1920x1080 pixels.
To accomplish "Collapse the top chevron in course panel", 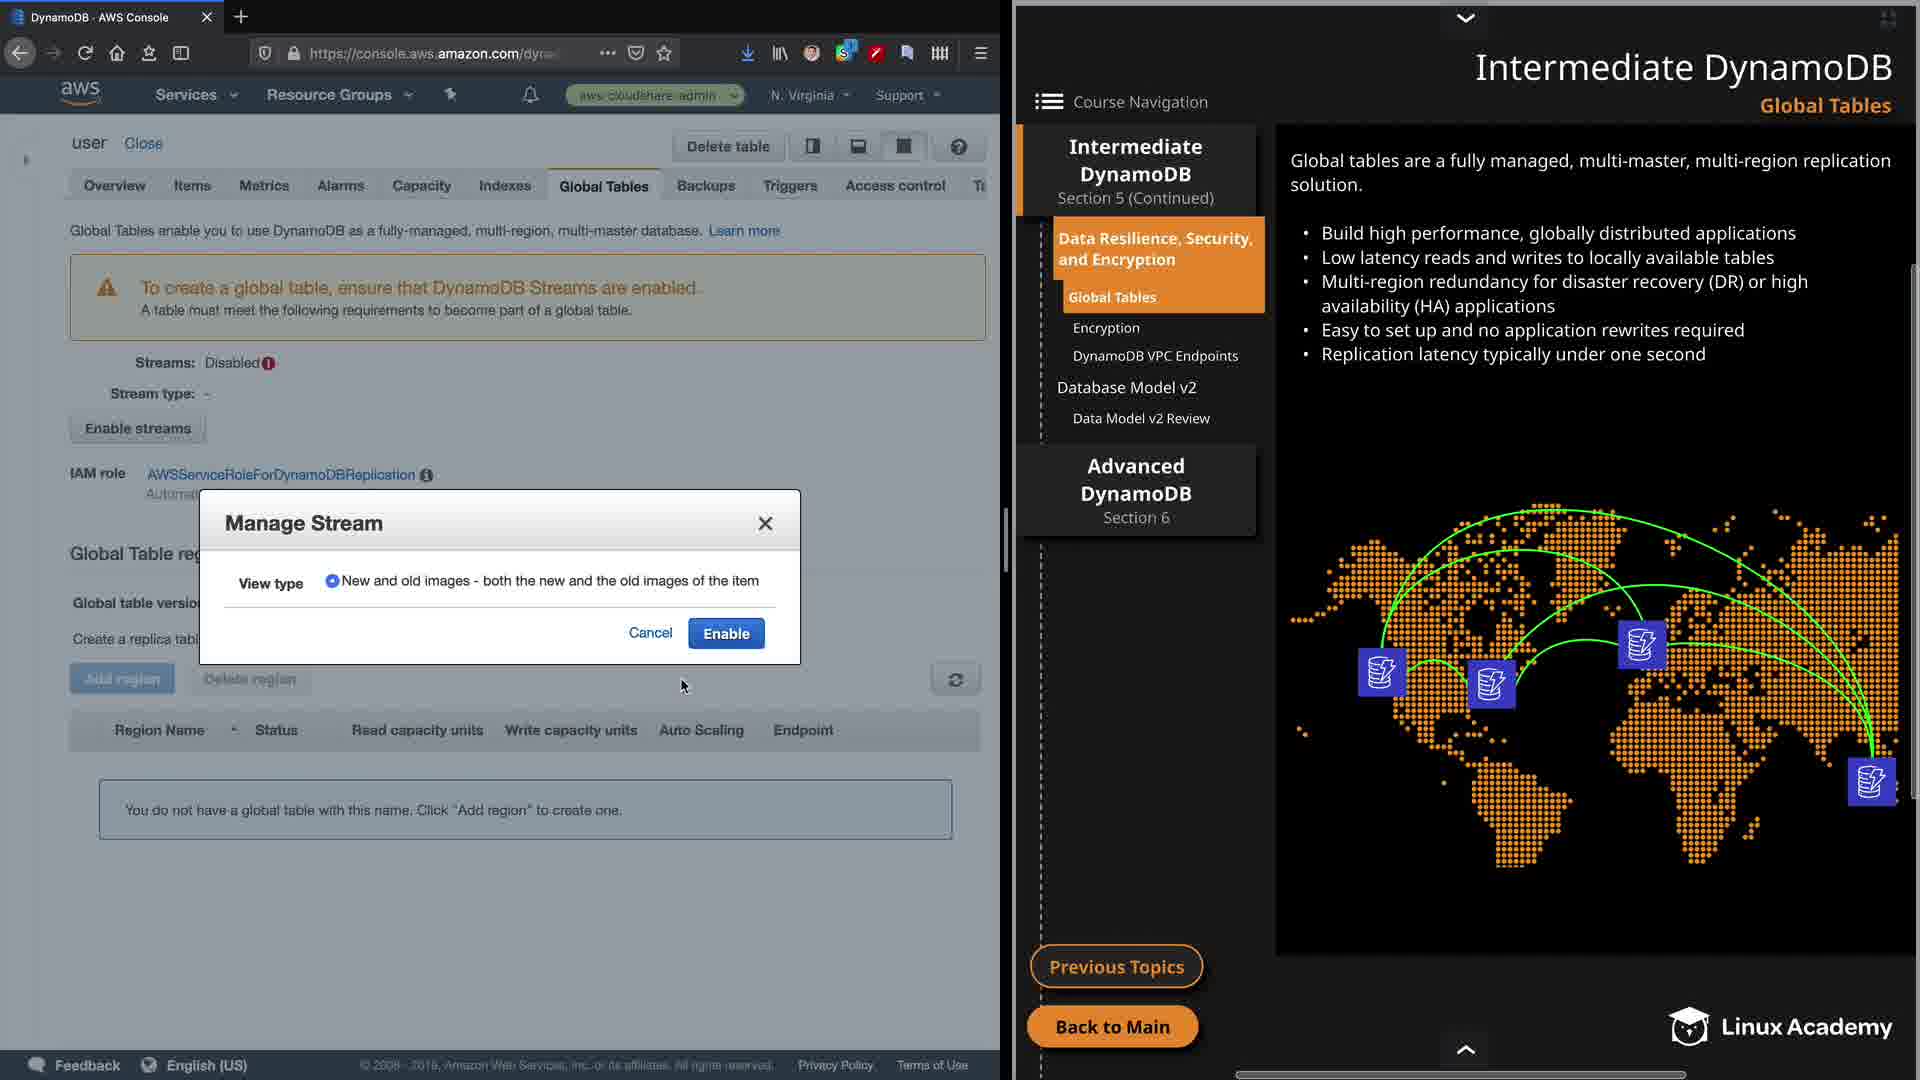I will (x=1465, y=18).
